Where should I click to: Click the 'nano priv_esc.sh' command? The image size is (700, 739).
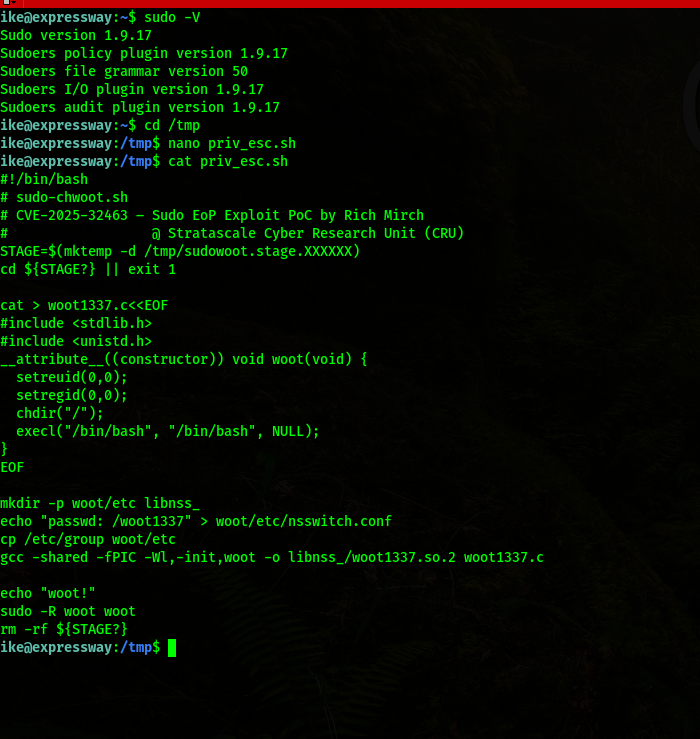[232, 143]
